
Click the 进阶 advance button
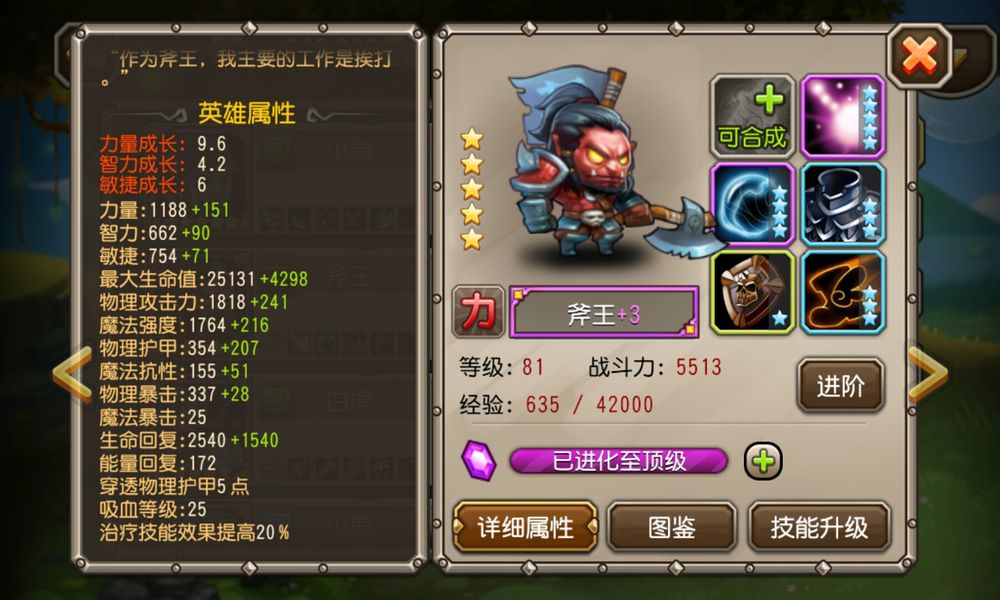tap(841, 386)
